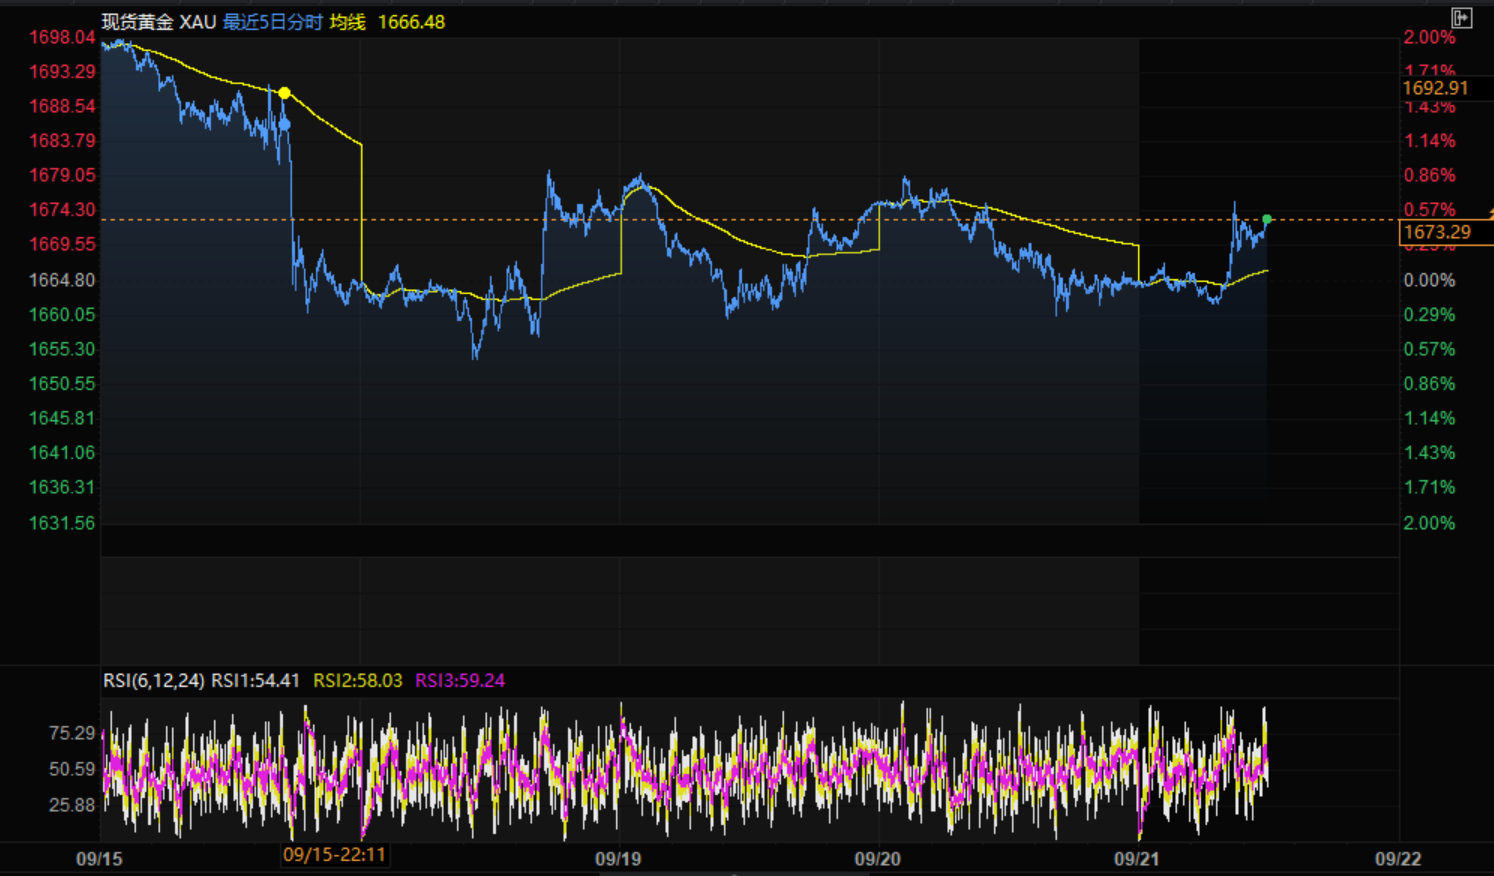This screenshot has height=876, width=1494.
Task: Click the 09/21 date on time axis
Action: (x=1137, y=859)
